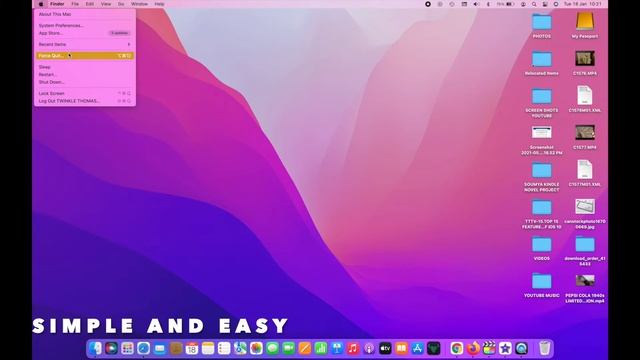The height and width of the screenshot is (360, 640).
Task: Launch FaceTime from the Dock
Action: tap(289, 348)
